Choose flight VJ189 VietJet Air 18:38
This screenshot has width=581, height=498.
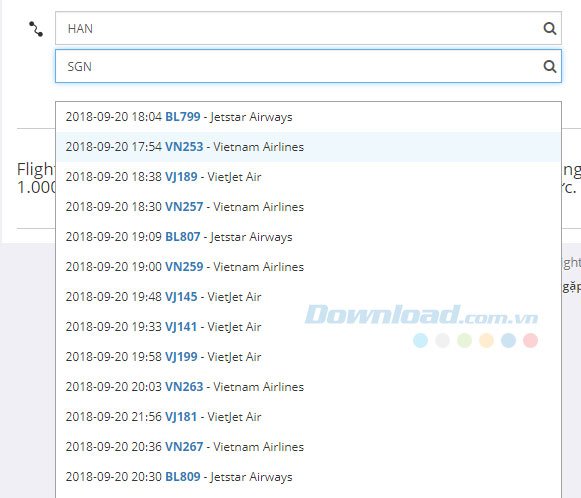(308, 177)
